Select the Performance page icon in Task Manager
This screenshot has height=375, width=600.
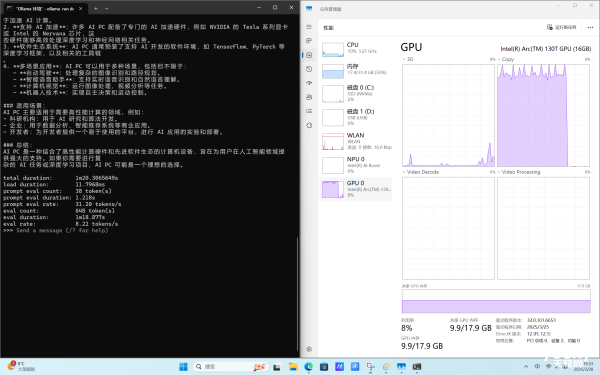(309, 55)
